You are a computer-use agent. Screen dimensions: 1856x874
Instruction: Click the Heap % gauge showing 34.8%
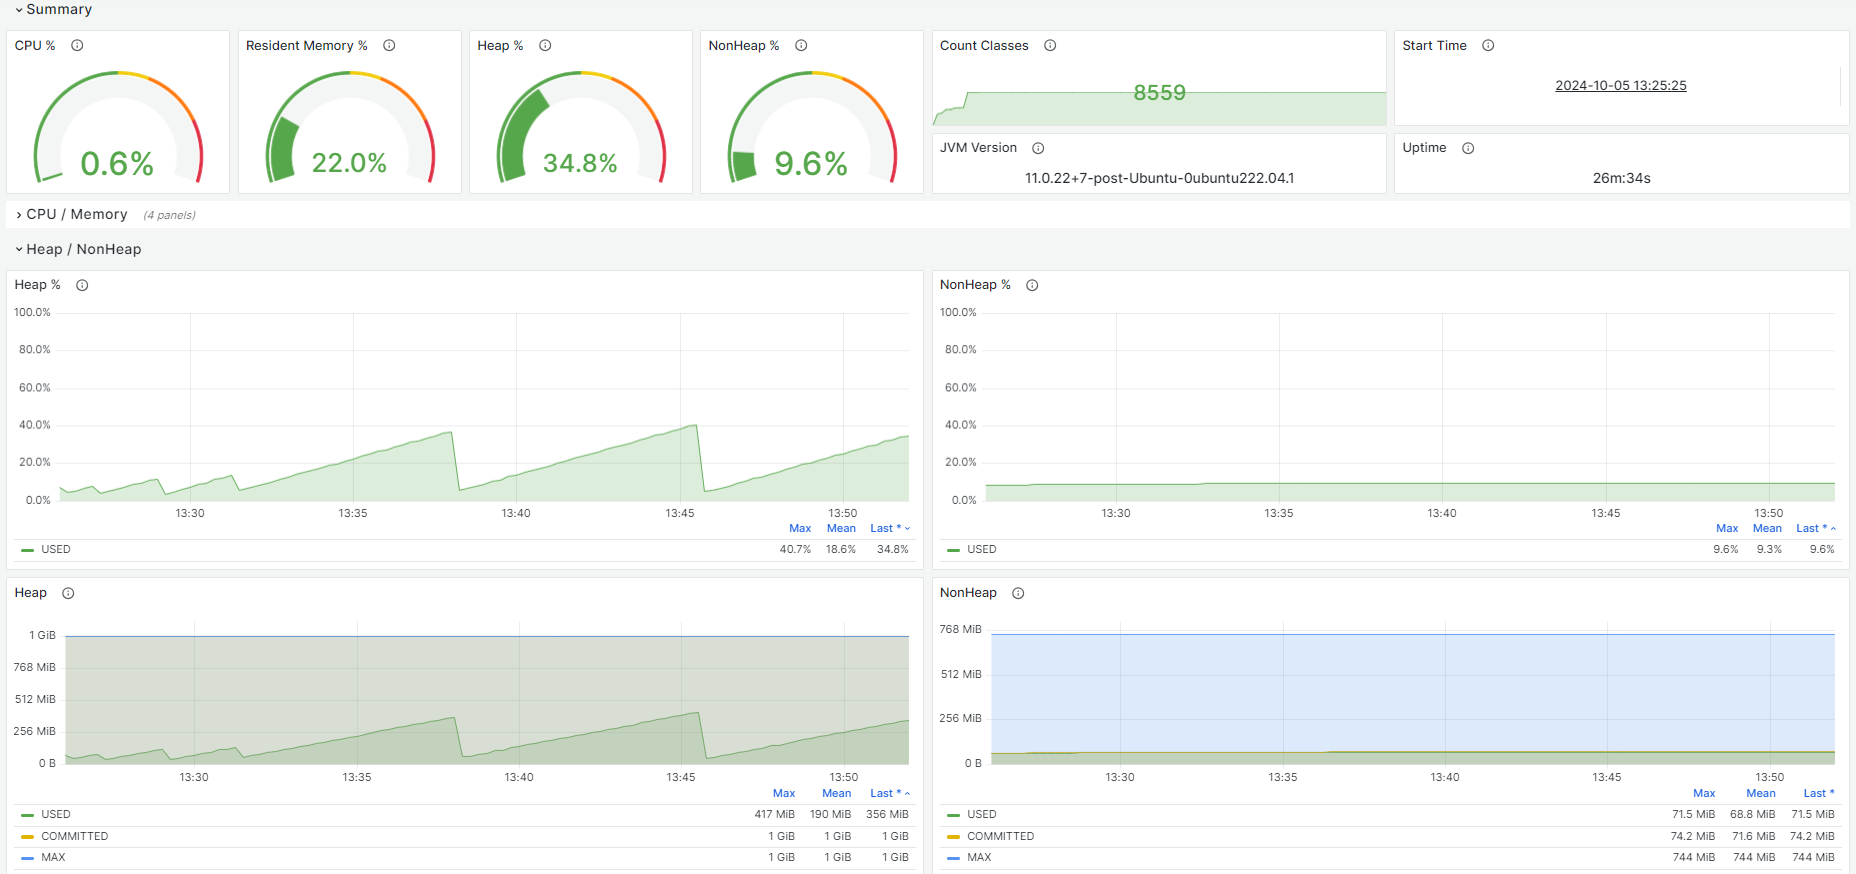581,127
